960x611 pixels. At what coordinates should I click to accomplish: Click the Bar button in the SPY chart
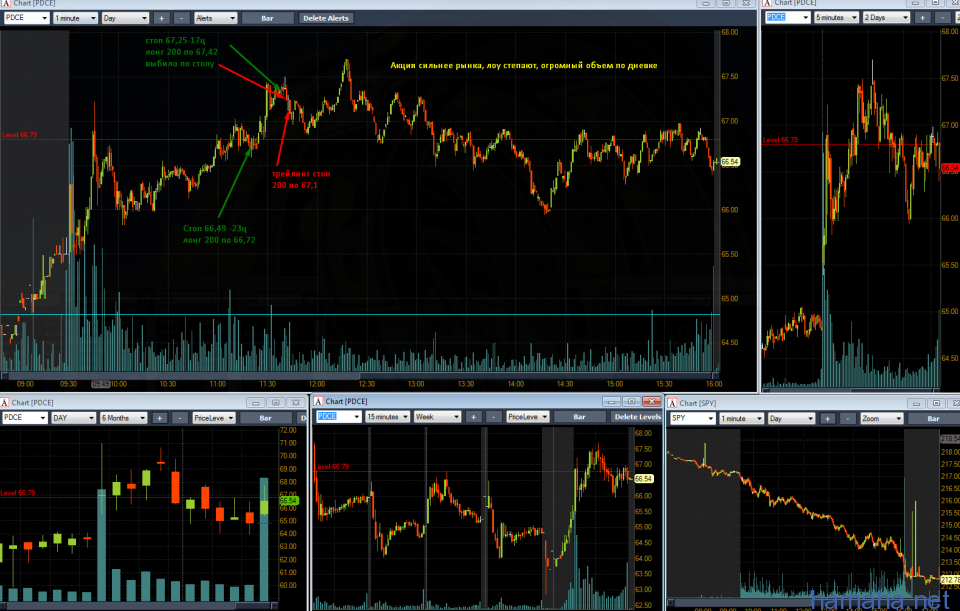tap(934, 418)
